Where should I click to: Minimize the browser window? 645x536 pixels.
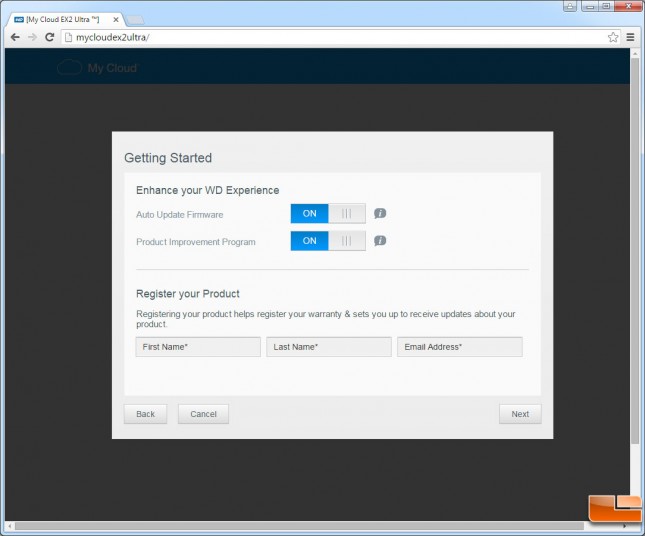[590, 6]
